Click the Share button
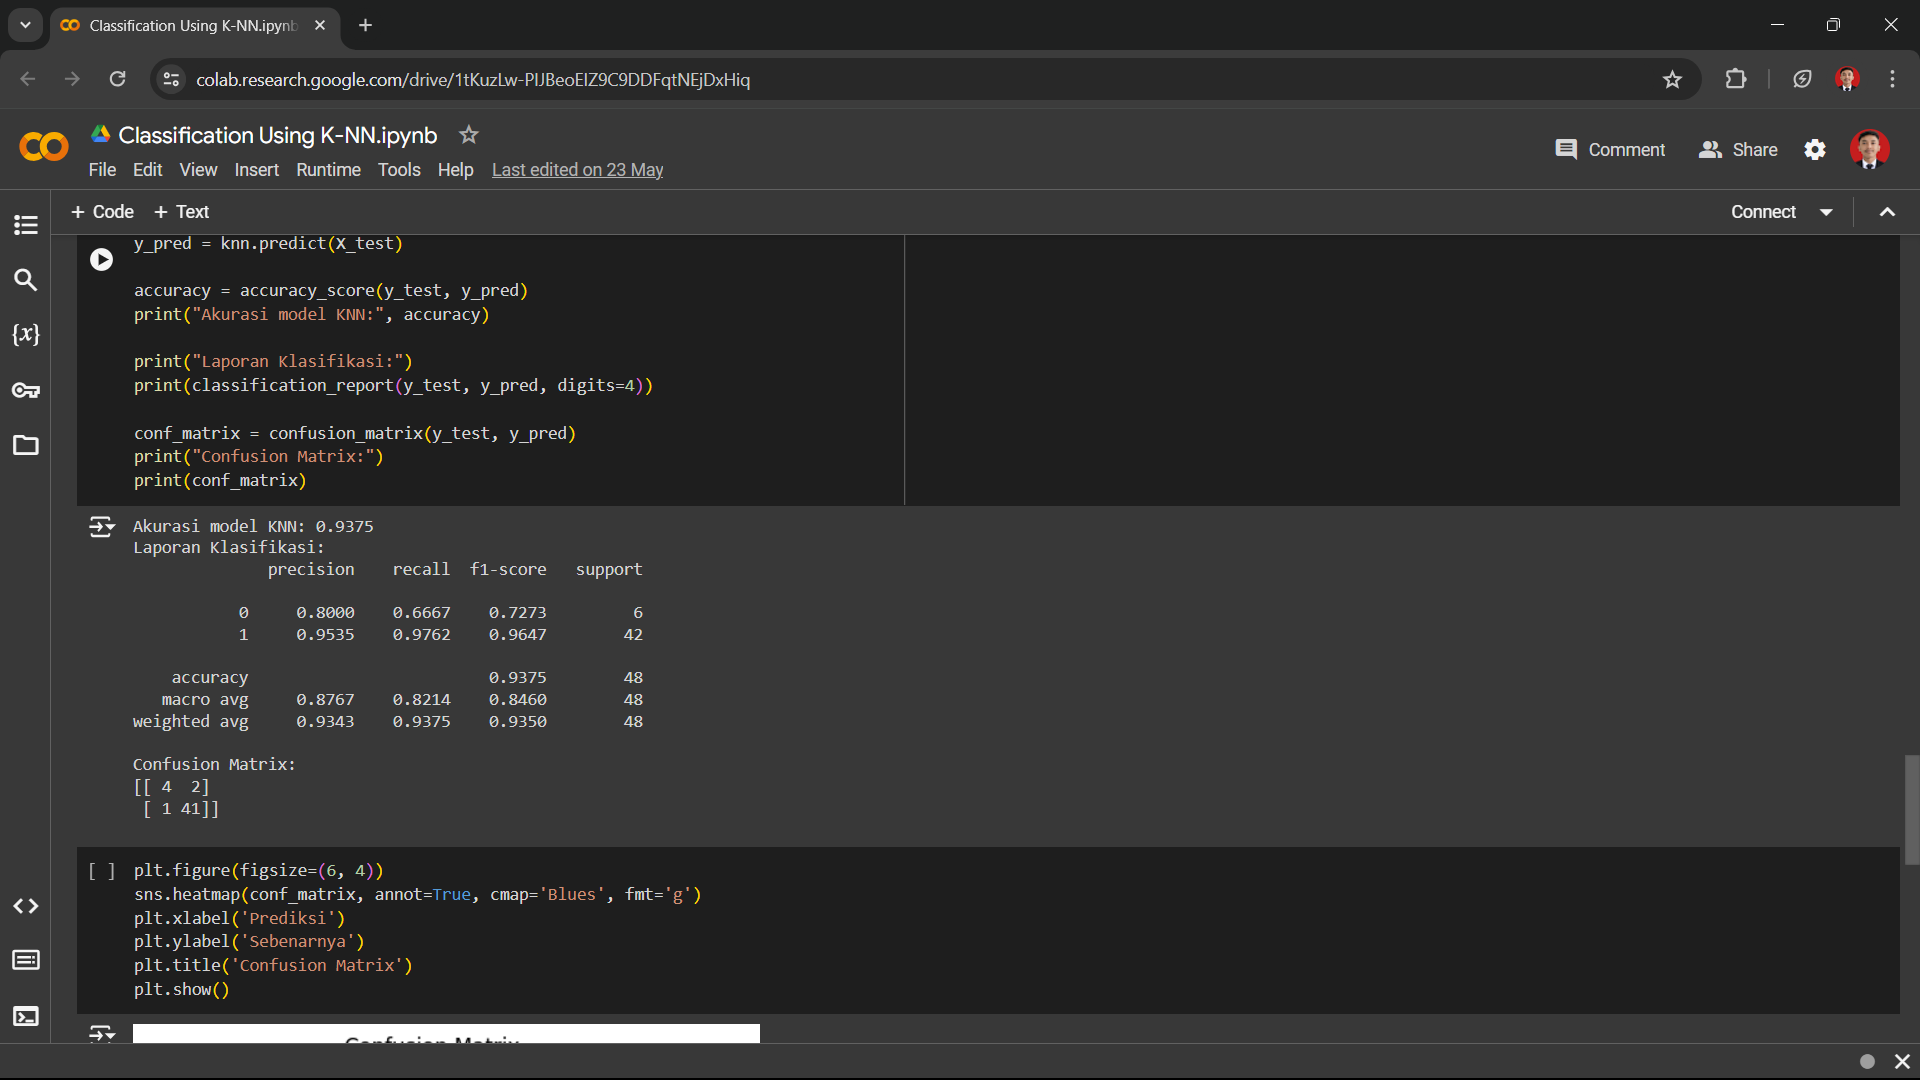The image size is (1920, 1080). tap(1738, 150)
